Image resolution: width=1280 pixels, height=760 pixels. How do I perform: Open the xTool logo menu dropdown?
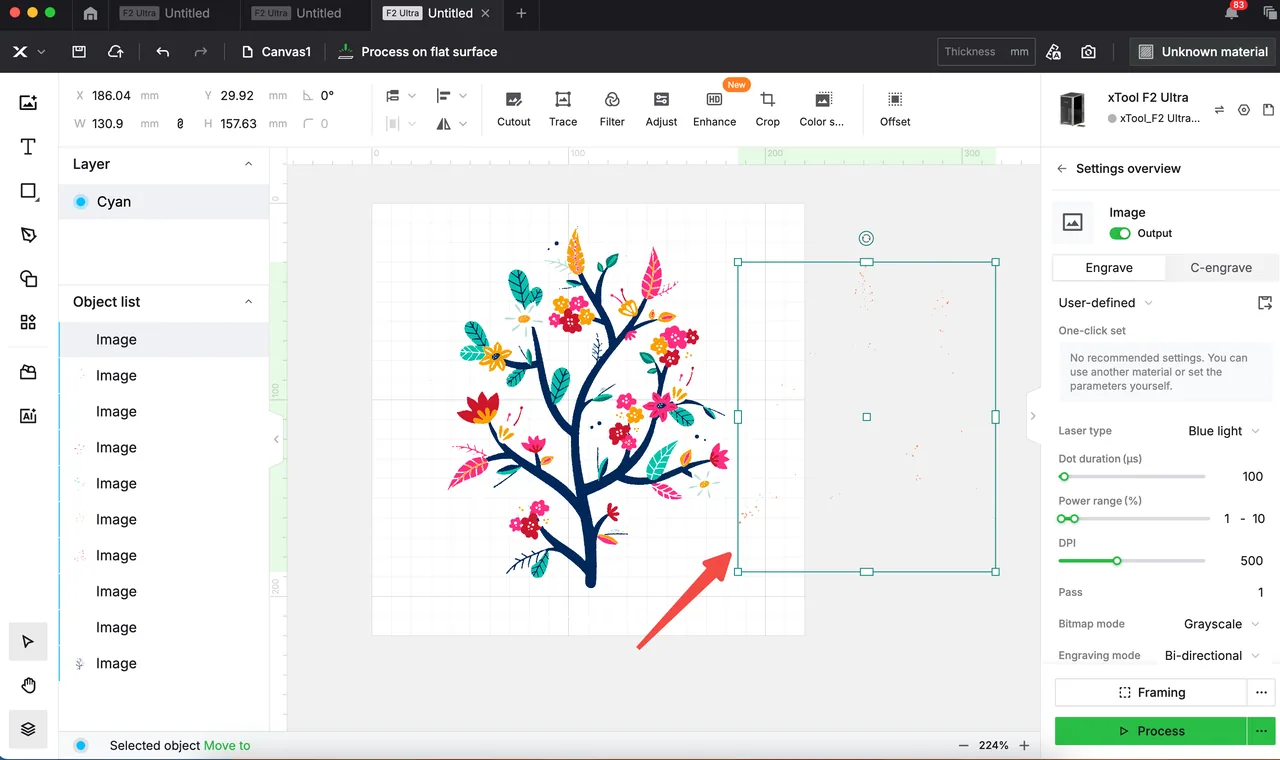point(28,52)
